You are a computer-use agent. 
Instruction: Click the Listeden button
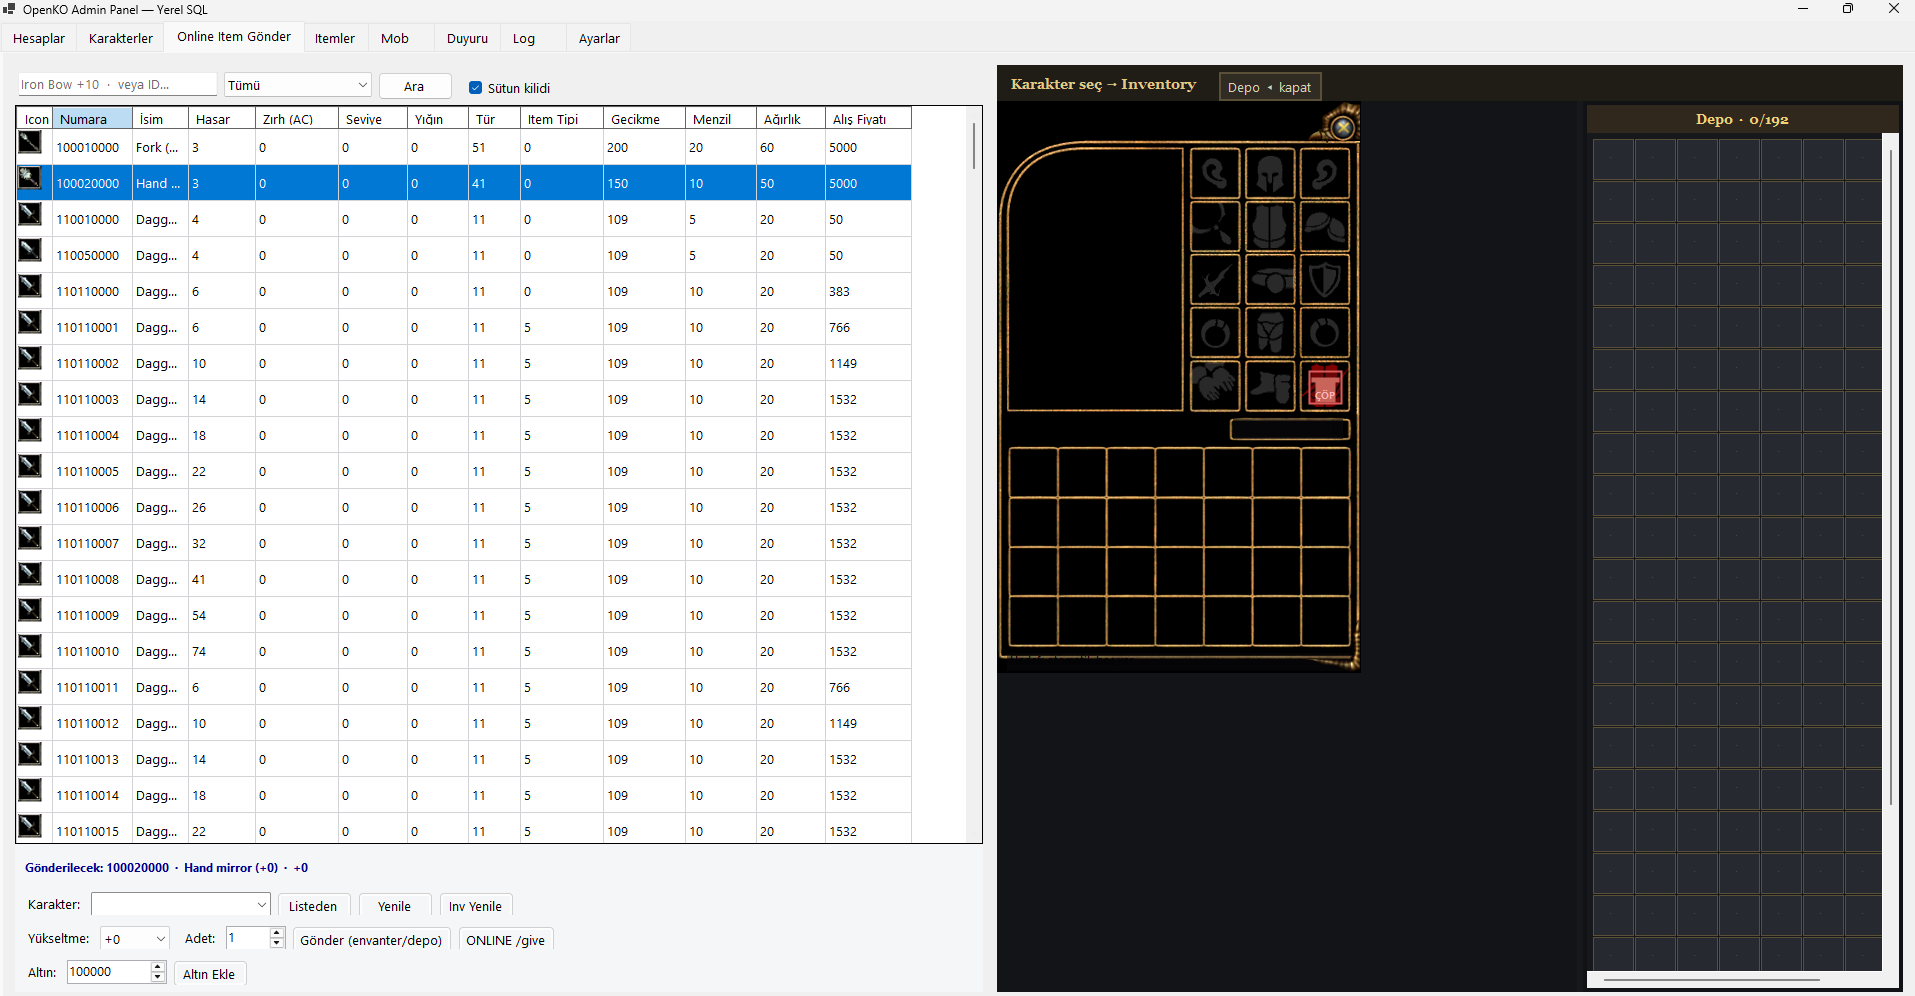point(313,906)
